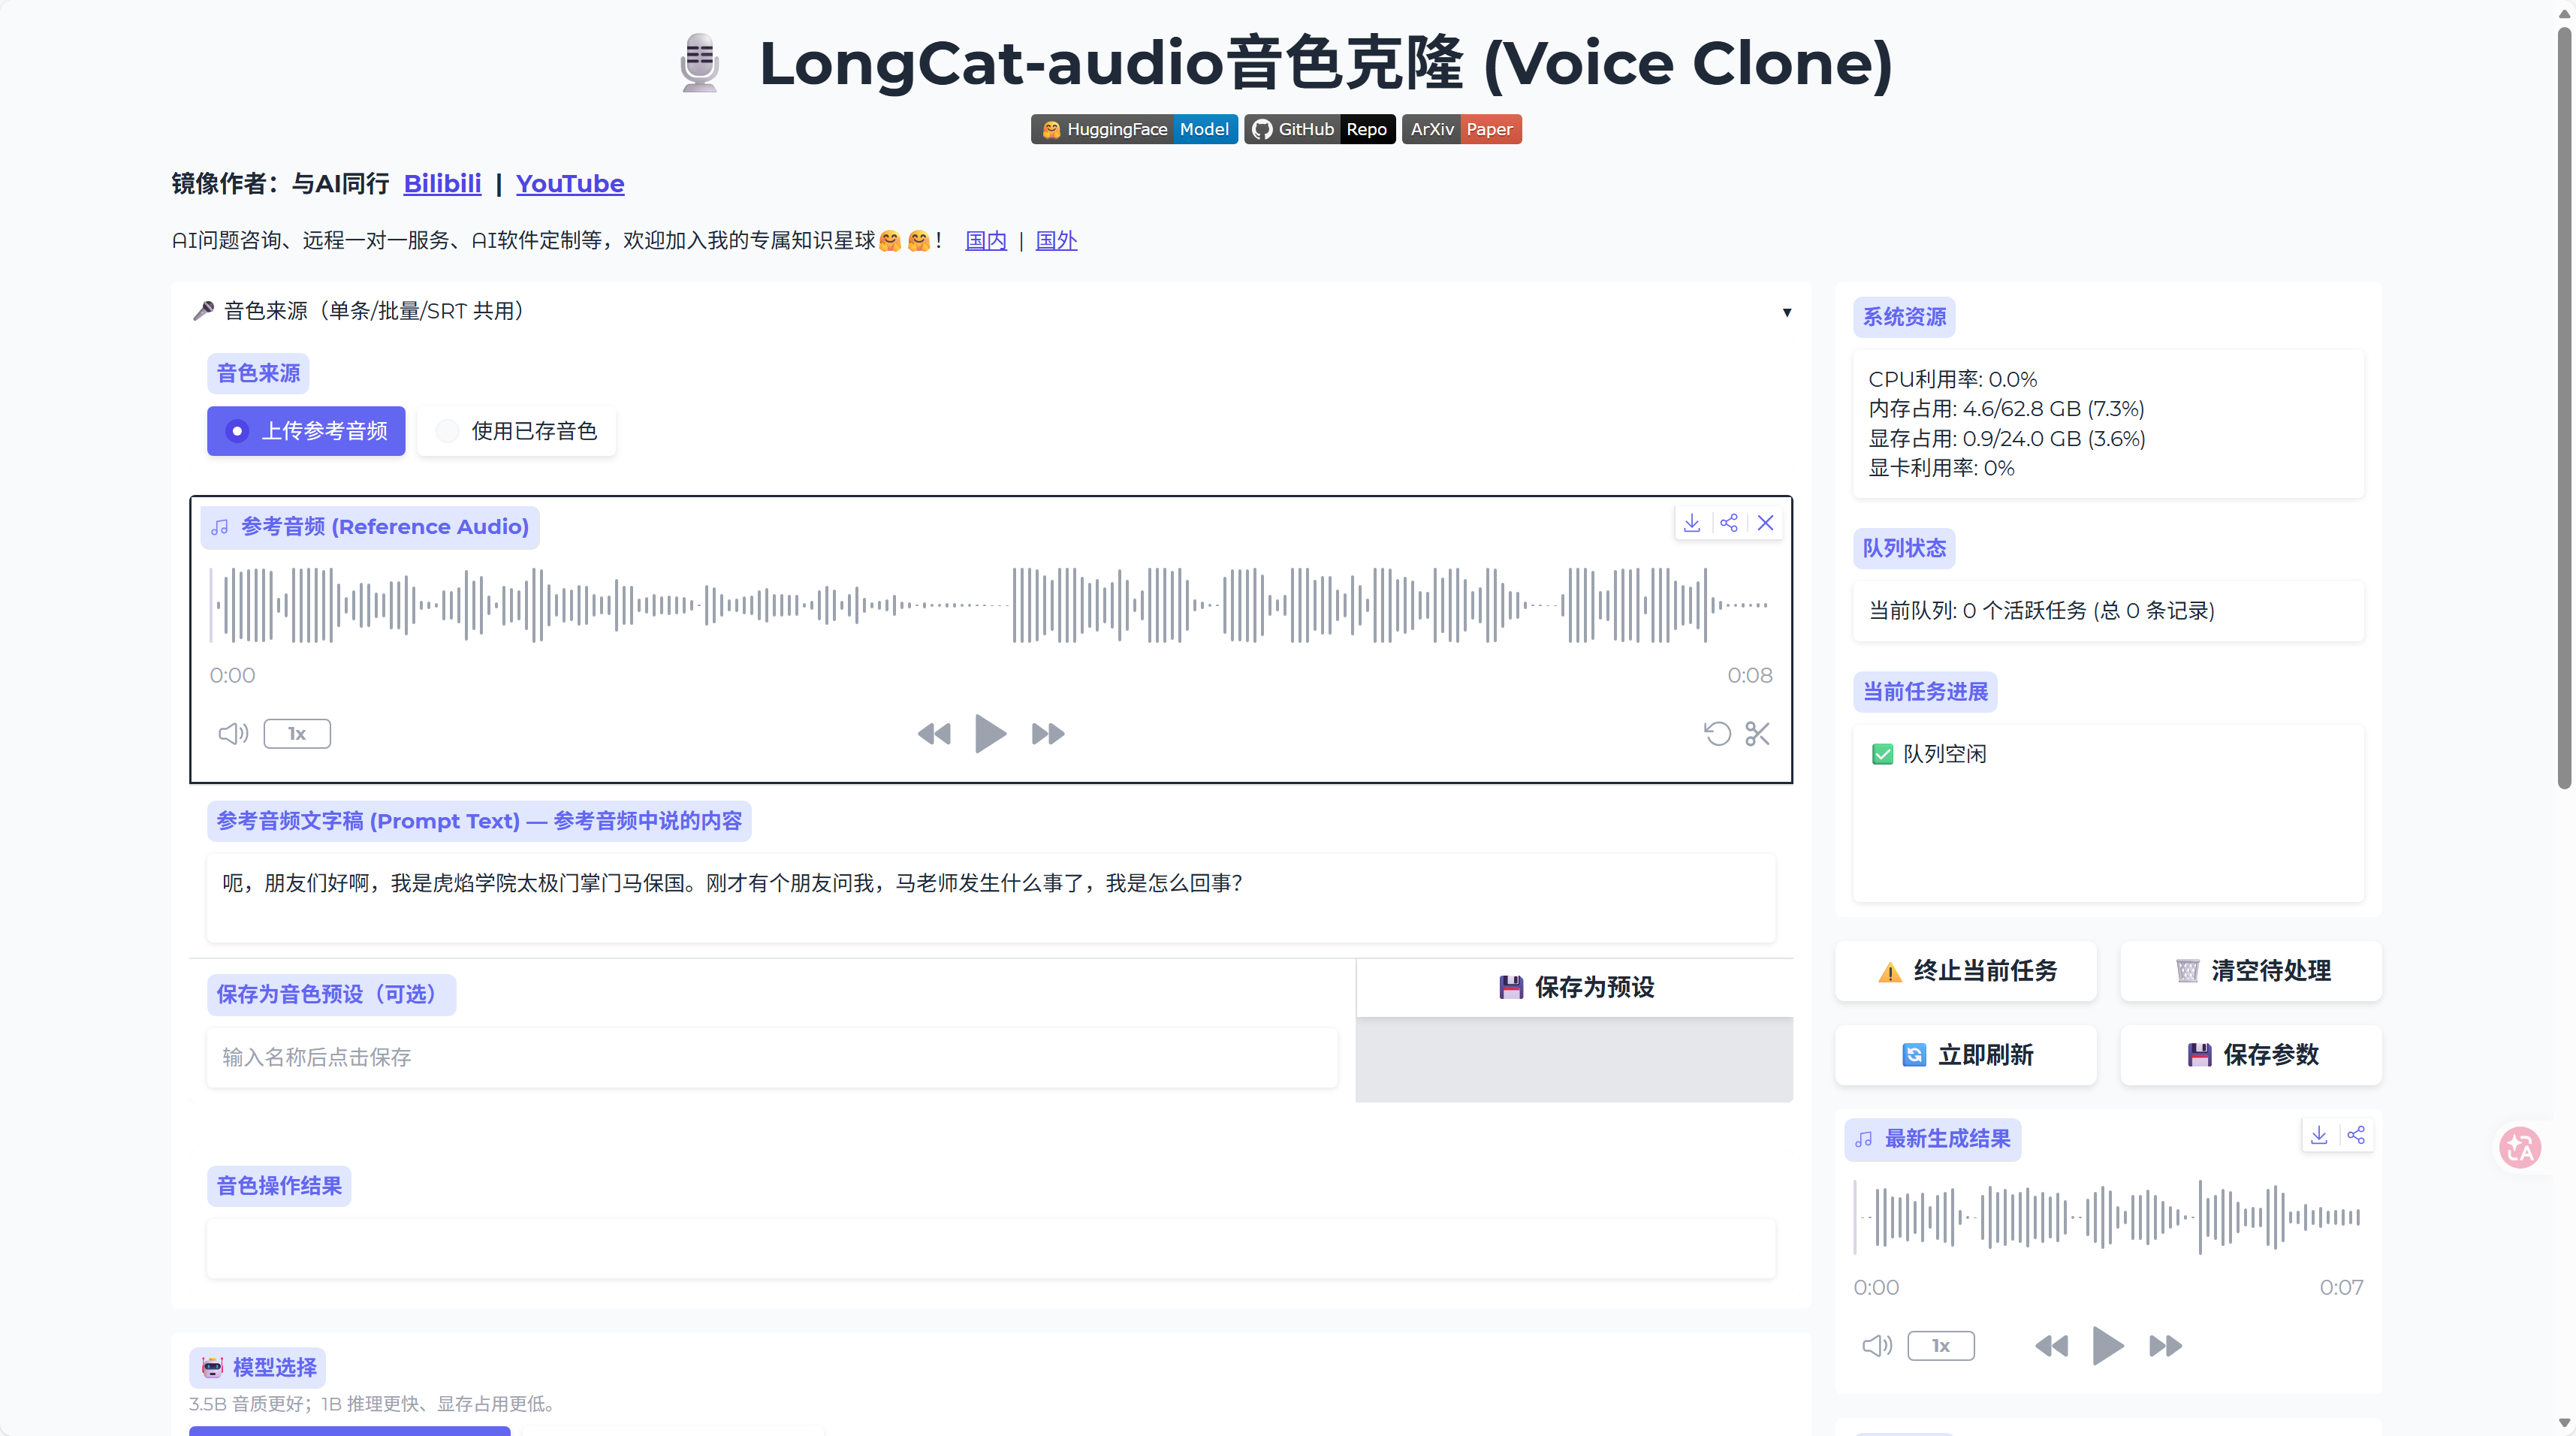Share the latest generated result

click(2356, 1135)
